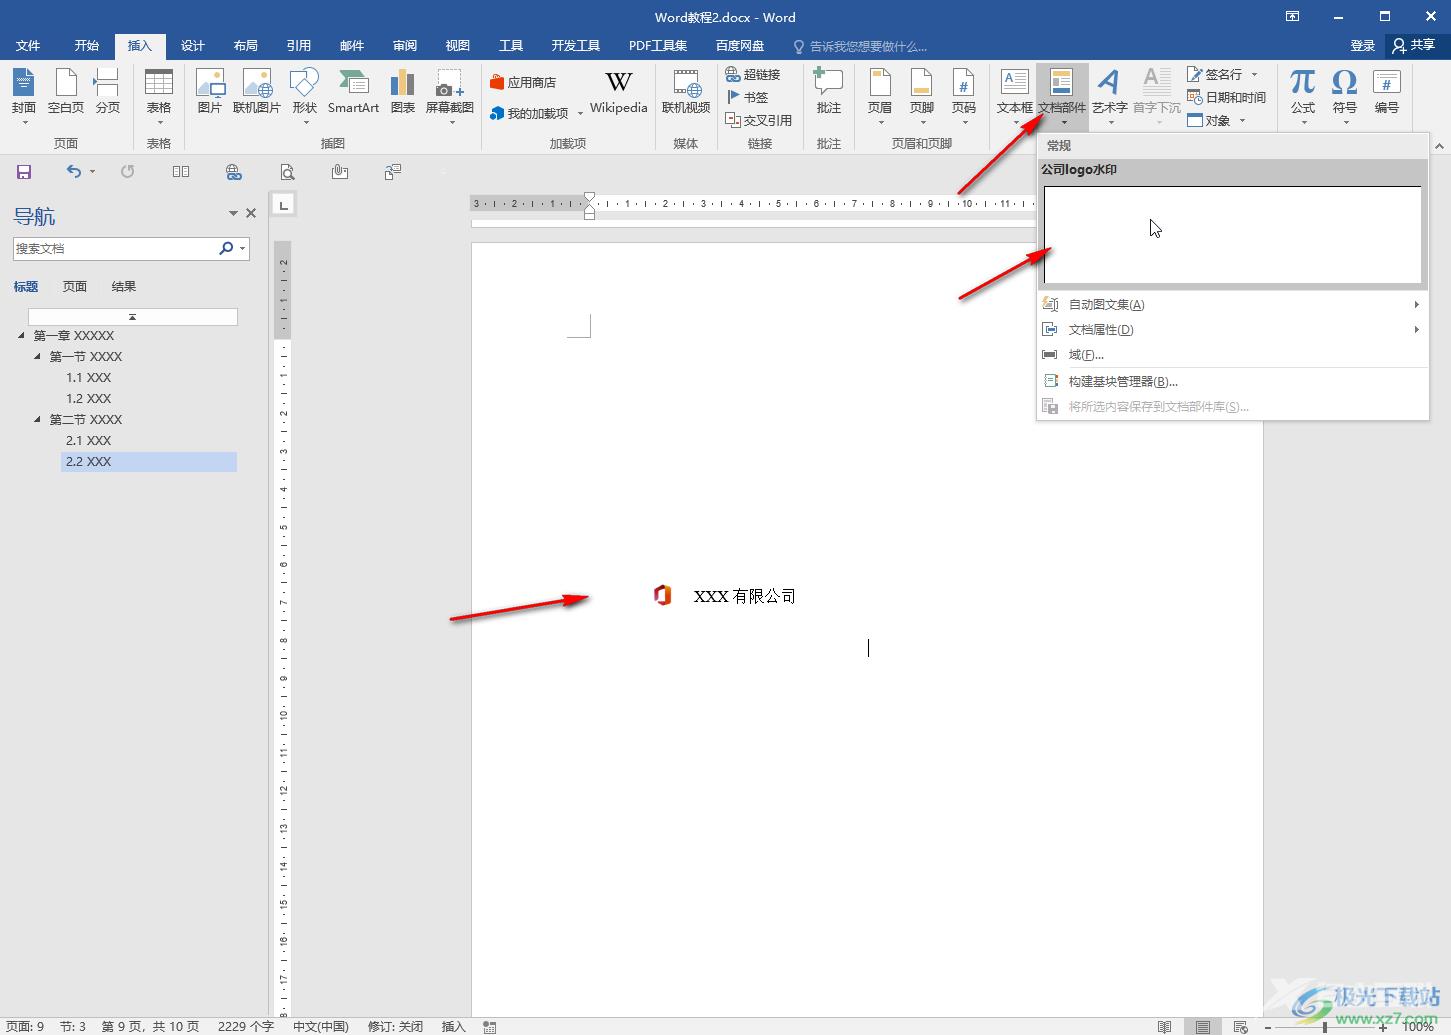Screen dimensions: 1451x1035
Task: Expand Document Property (文档属性) submenu
Action: [1232, 330]
